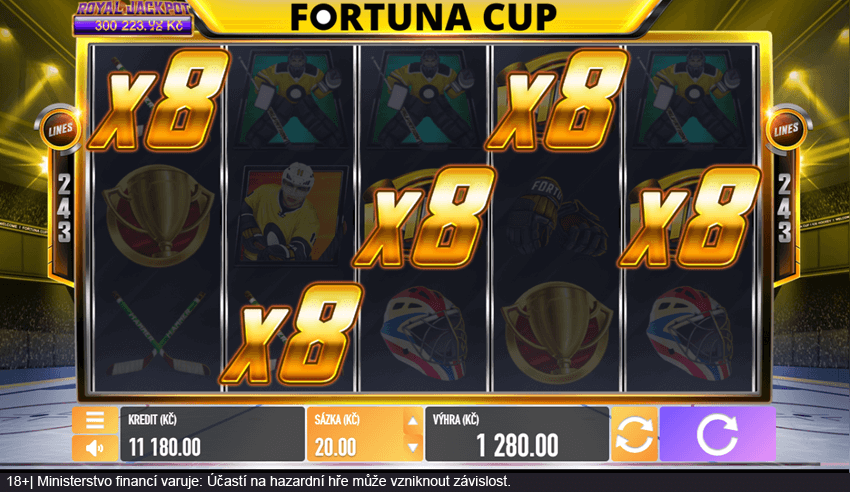Click the Sázka bet amount field
The image size is (850, 492).
click(x=355, y=434)
